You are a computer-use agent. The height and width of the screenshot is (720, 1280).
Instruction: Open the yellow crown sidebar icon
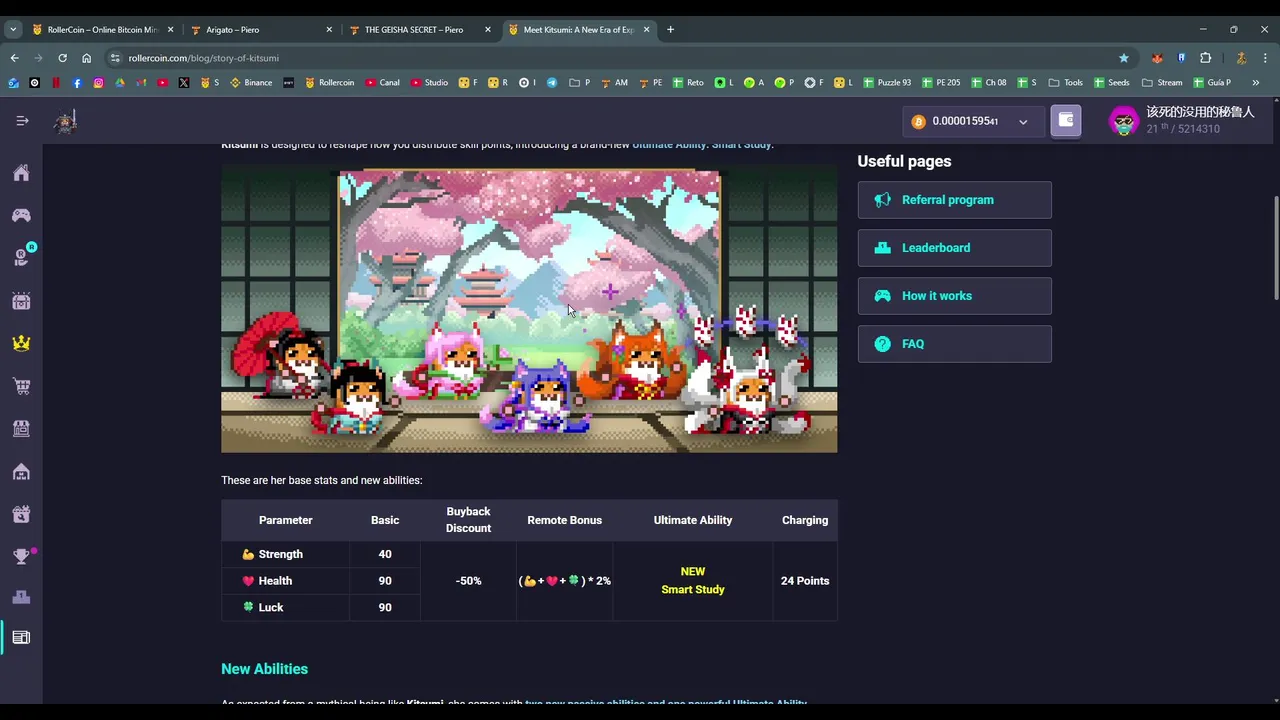pos(21,343)
